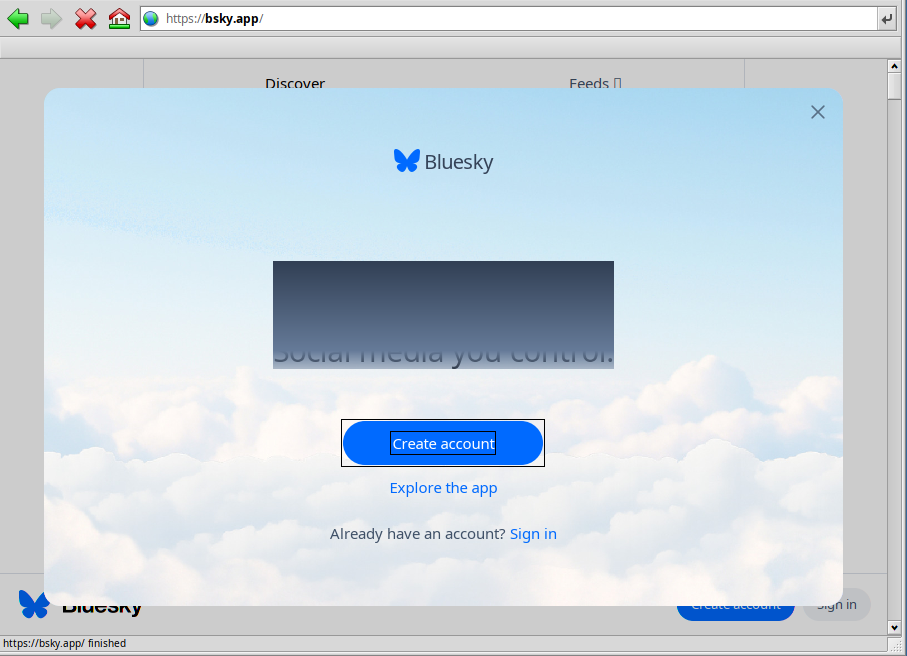Click the butterfly logo atop the dialog
This screenshot has width=907, height=656.
point(406,161)
